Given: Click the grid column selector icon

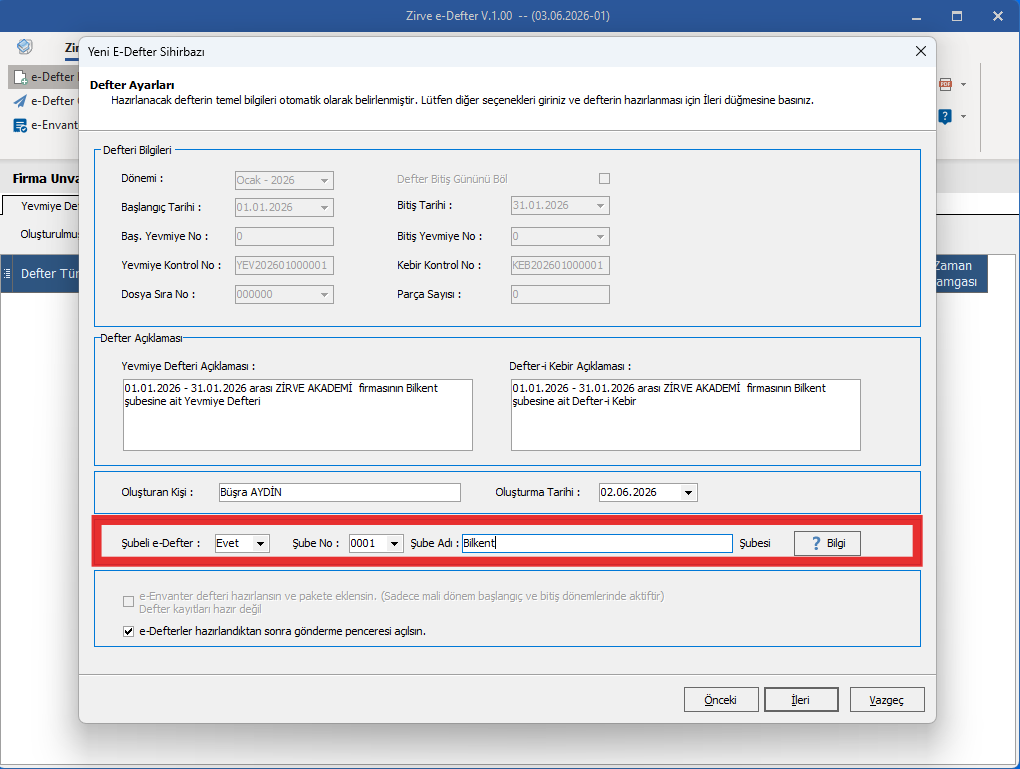Looking at the screenshot, I should point(7,274).
